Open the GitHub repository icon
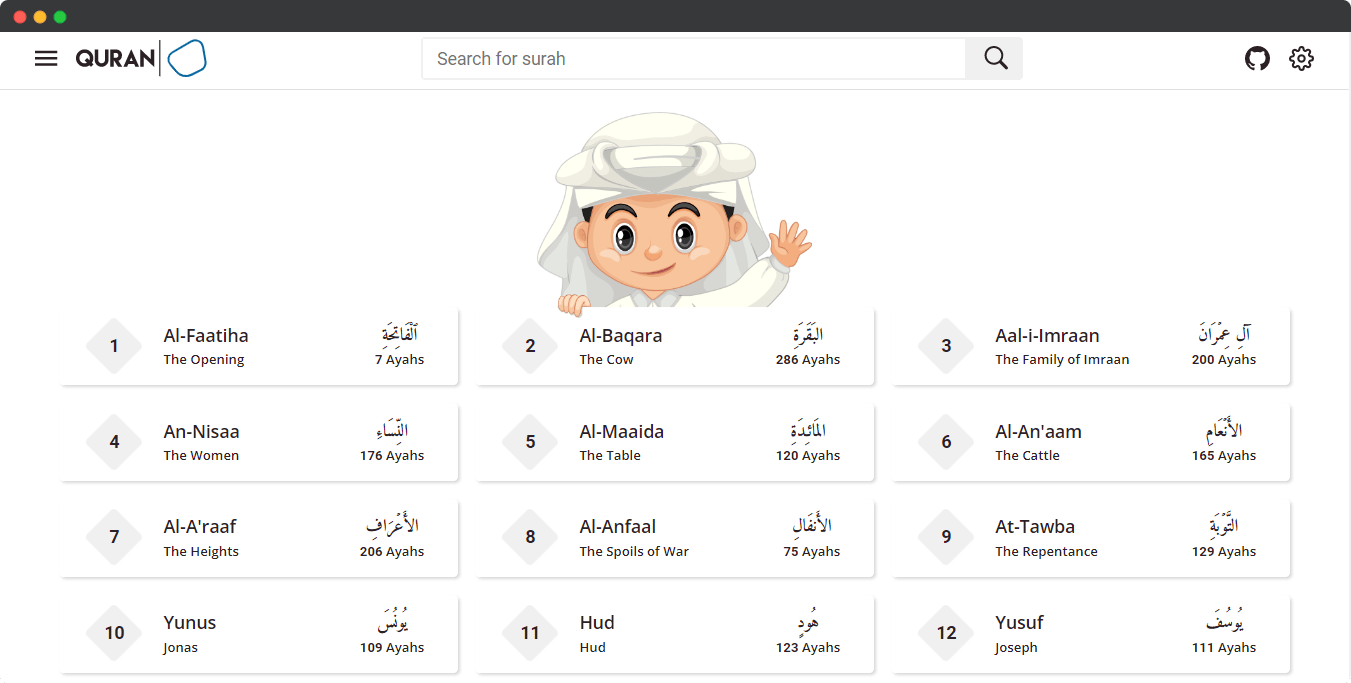Image resolution: width=1351 pixels, height=683 pixels. point(1257,58)
